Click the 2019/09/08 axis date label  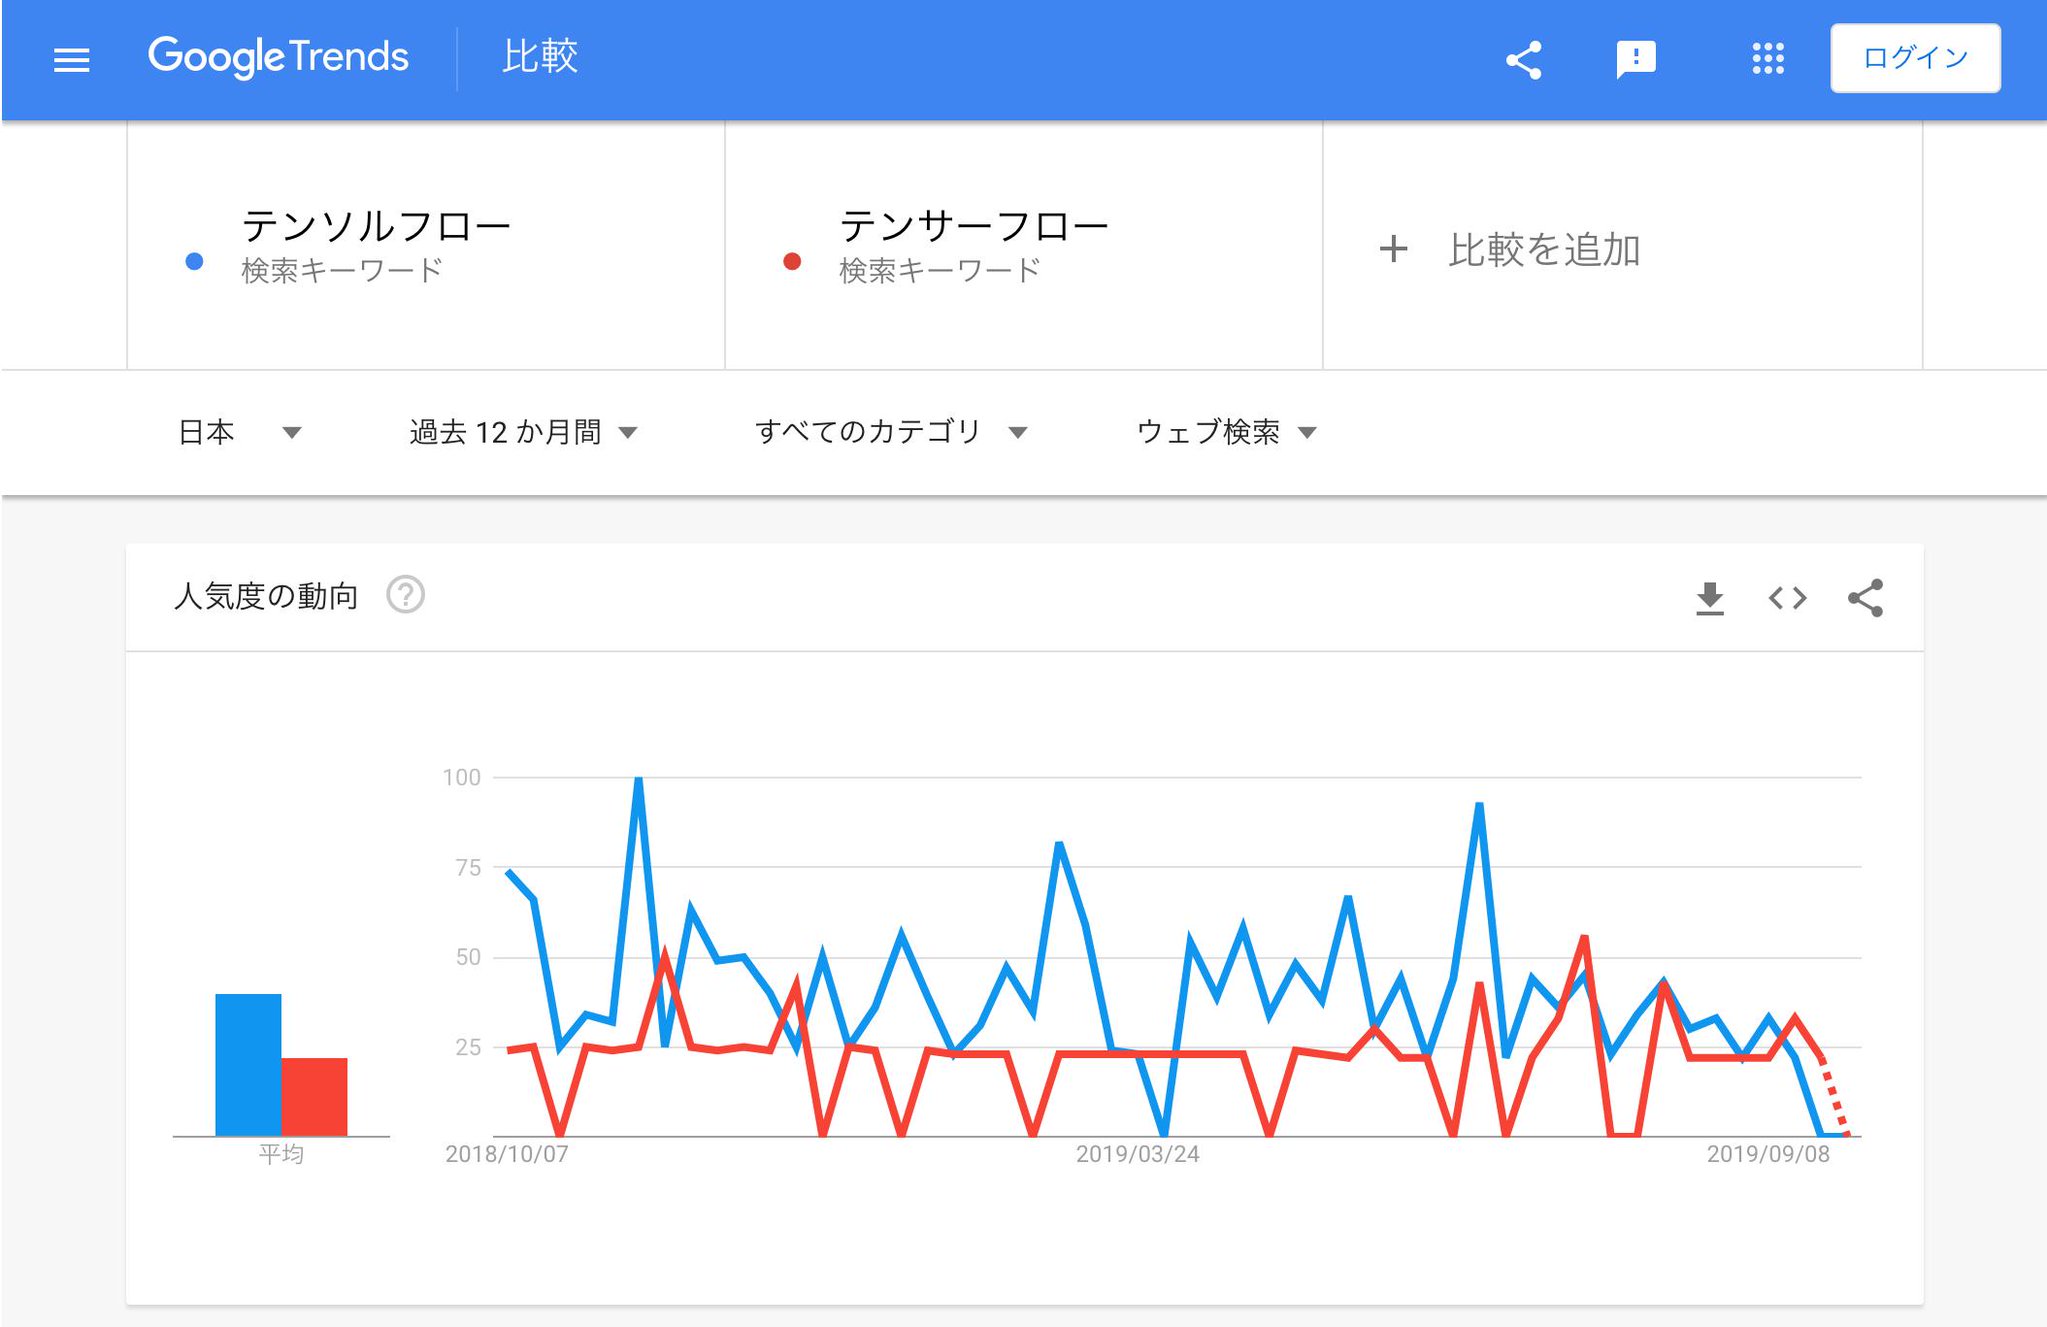pyautogui.click(x=1768, y=1154)
